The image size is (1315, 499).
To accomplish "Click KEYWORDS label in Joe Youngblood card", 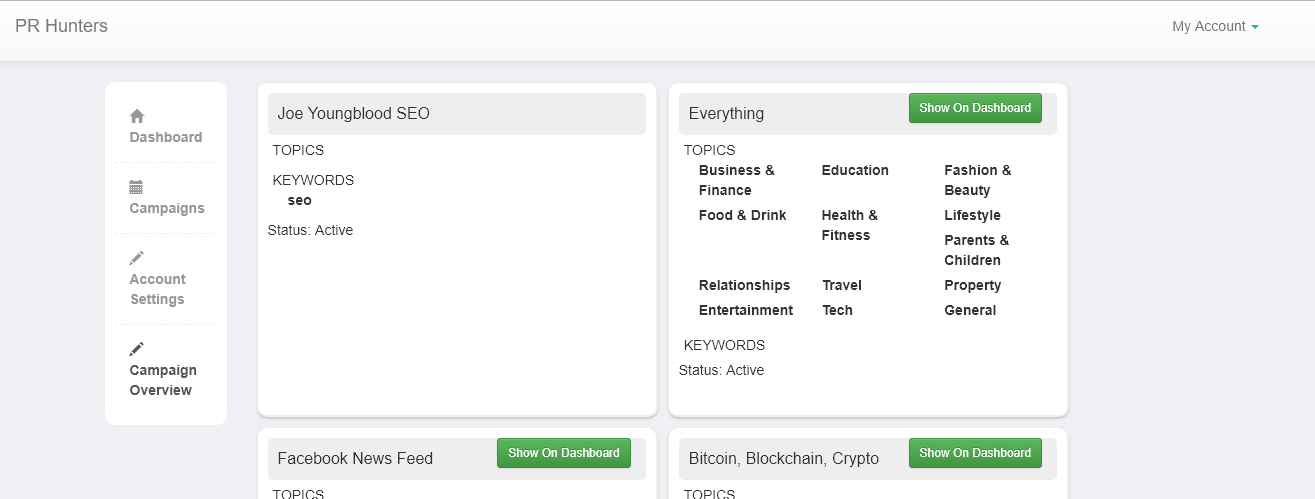I will tap(313, 180).
